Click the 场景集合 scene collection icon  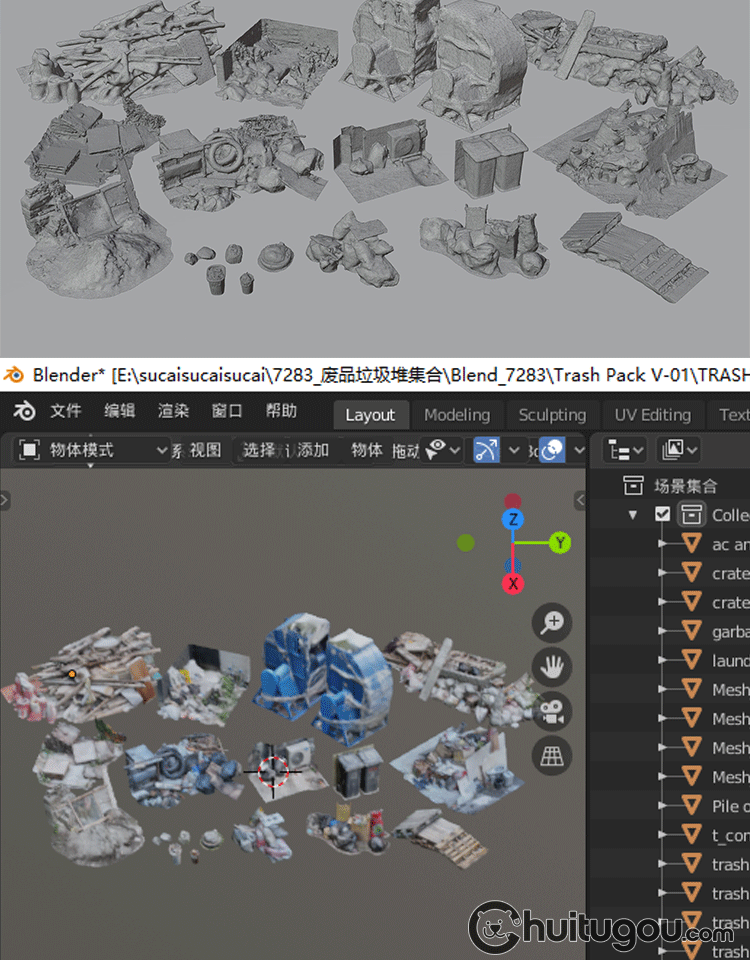[x=633, y=486]
